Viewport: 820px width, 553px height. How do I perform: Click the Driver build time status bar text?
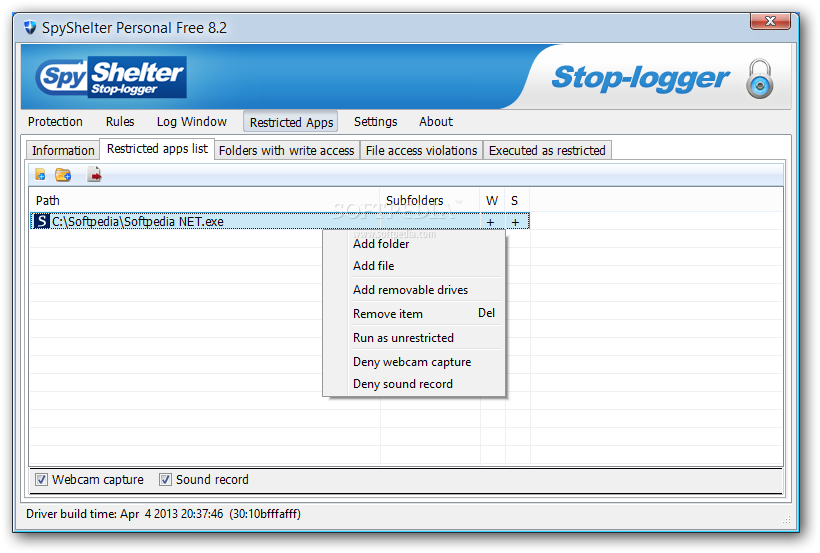click(163, 514)
